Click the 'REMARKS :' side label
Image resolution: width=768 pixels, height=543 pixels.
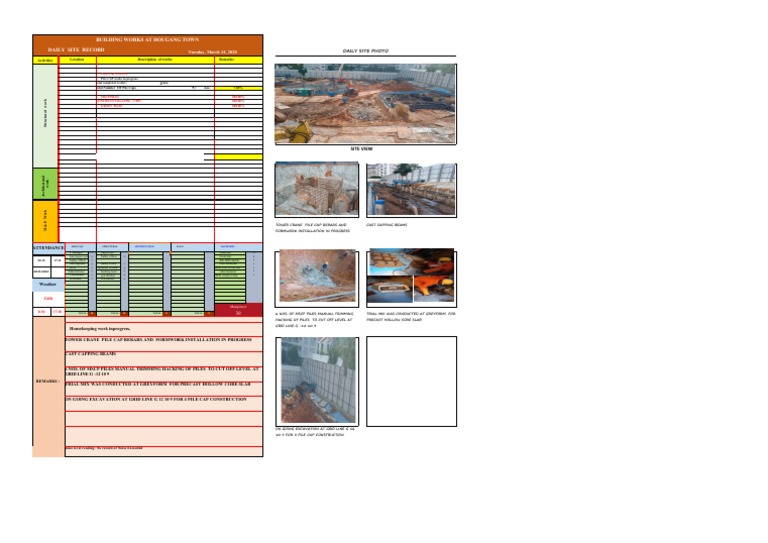48,381
